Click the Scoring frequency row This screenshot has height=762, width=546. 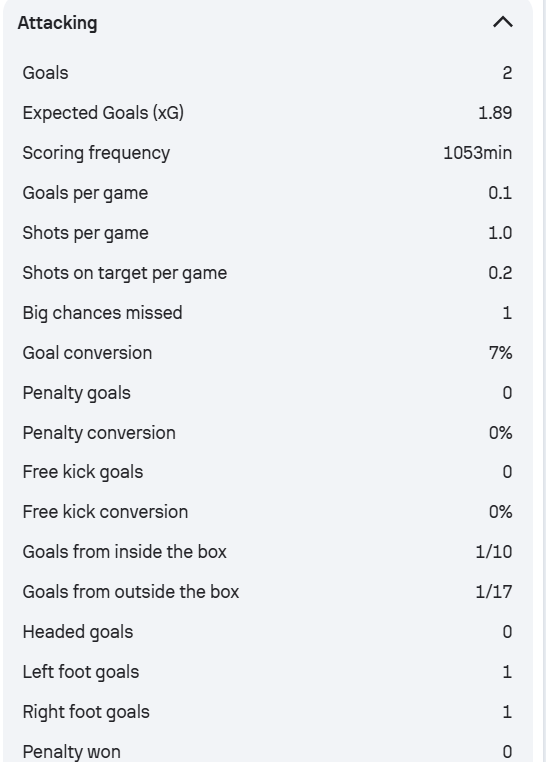click(x=267, y=153)
